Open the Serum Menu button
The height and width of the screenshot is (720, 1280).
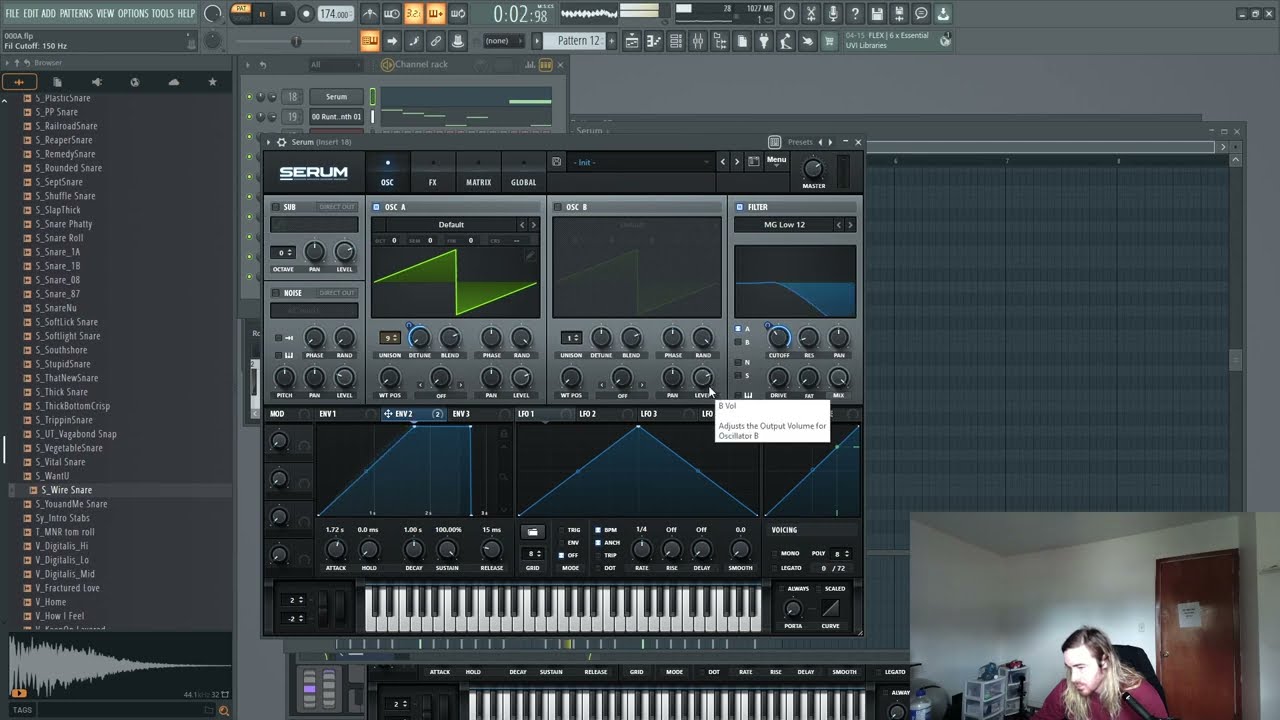[776, 161]
